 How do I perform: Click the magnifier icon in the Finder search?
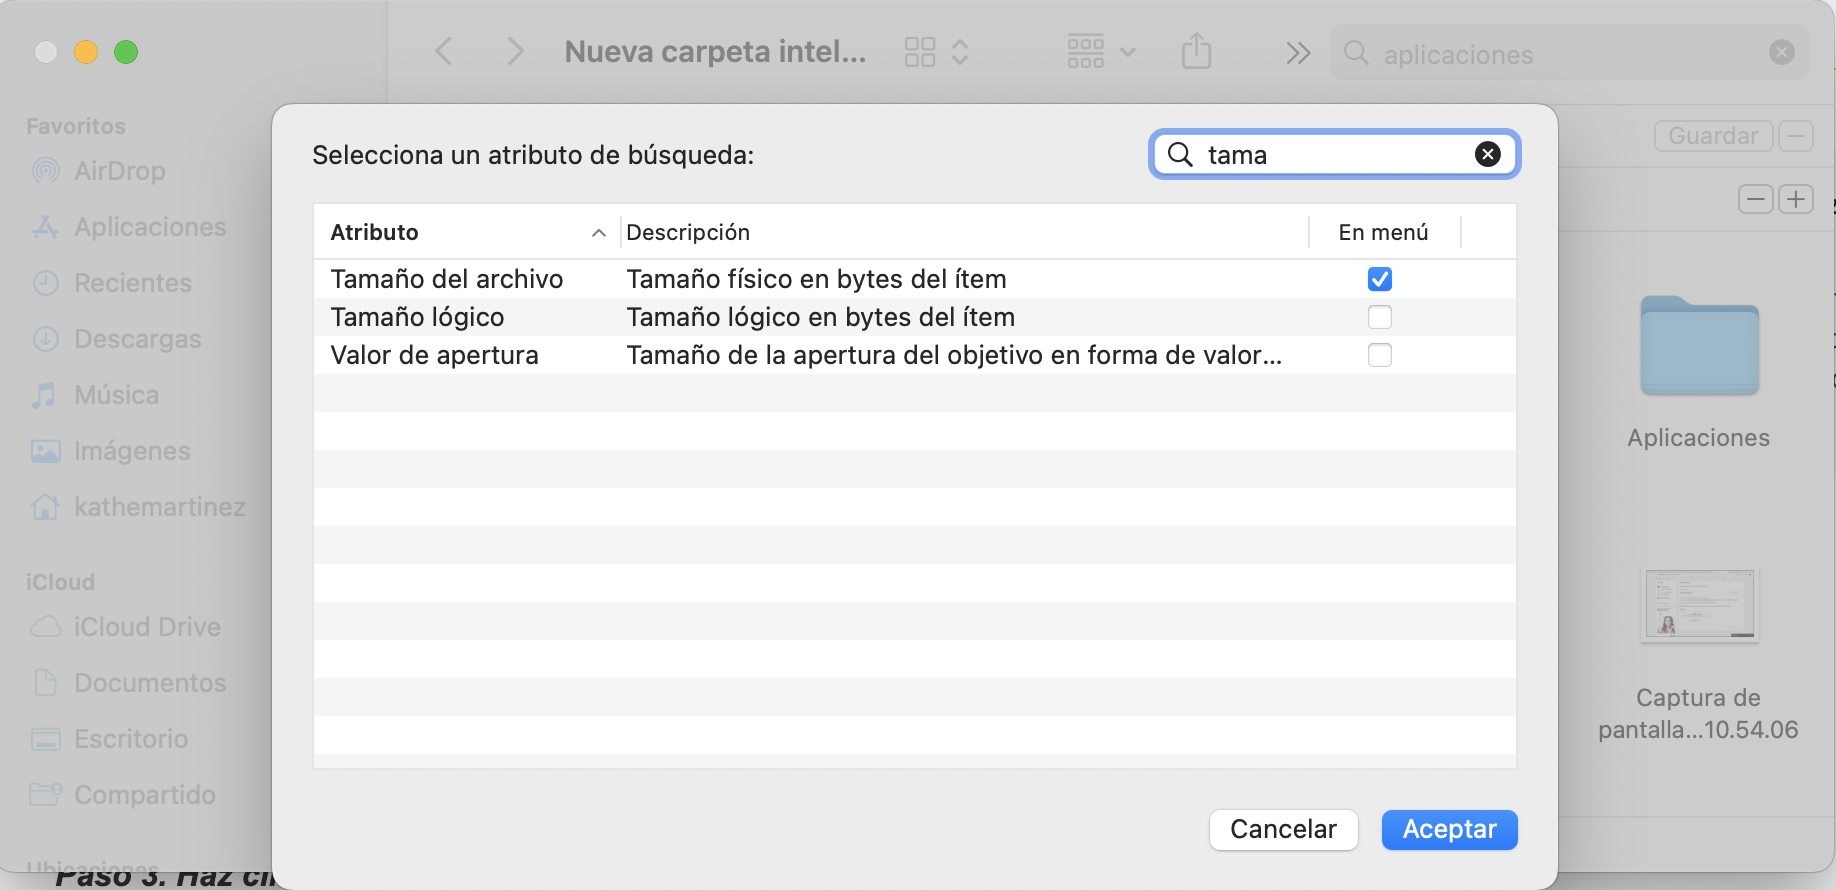click(x=1356, y=52)
